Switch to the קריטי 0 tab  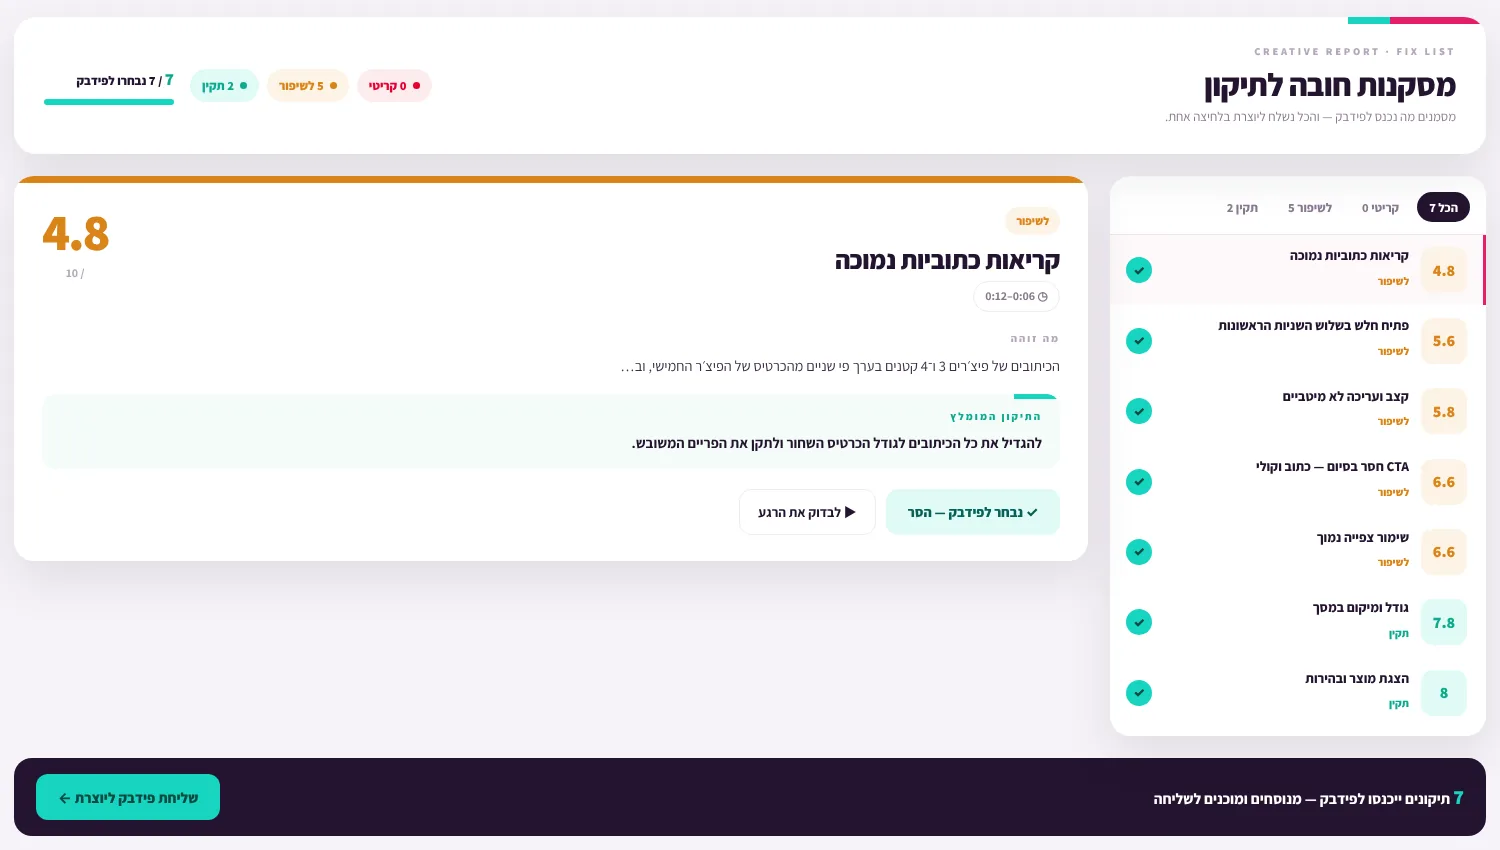(x=1380, y=207)
